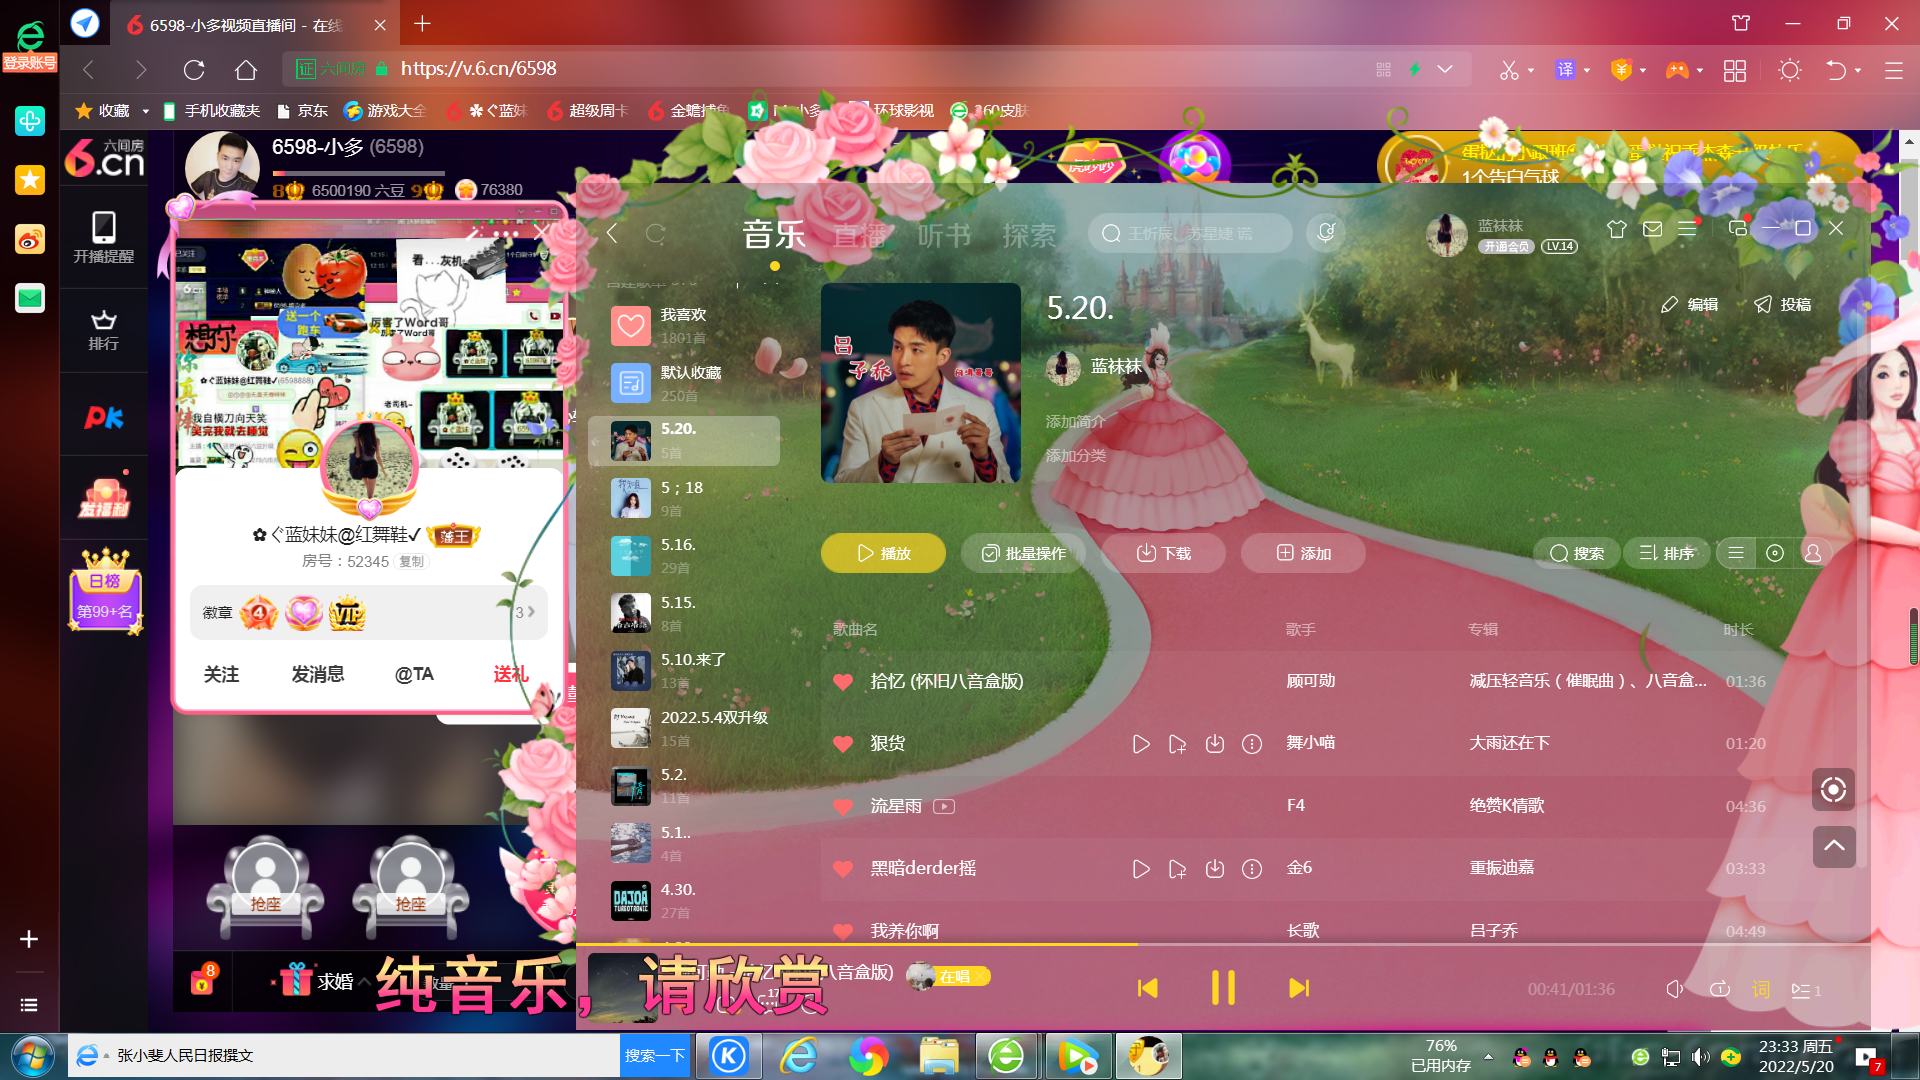Switch to the 直播 tab
The image size is (1920, 1080).
pyautogui.click(x=860, y=235)
